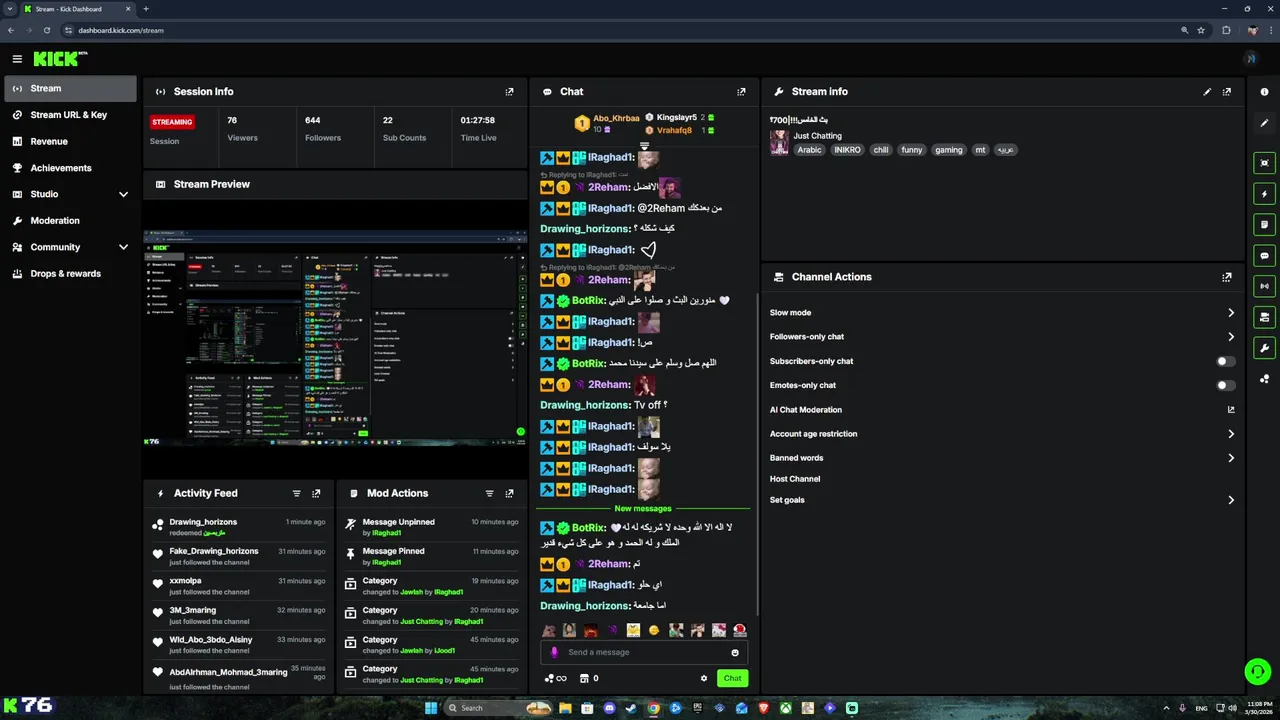This screenshot has height=720, width=1280.
Task: Expand Banned words settings
Action: pos(1231,458)
